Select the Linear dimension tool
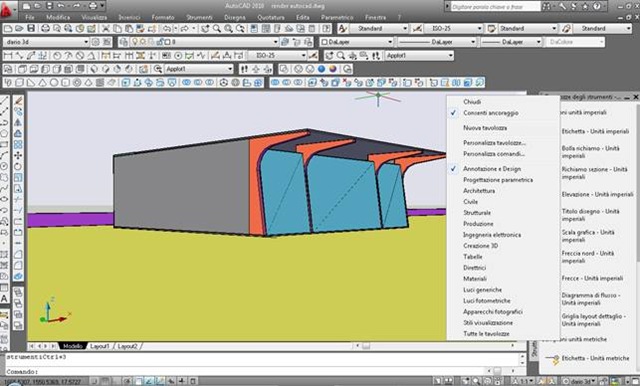 (8, 55)
